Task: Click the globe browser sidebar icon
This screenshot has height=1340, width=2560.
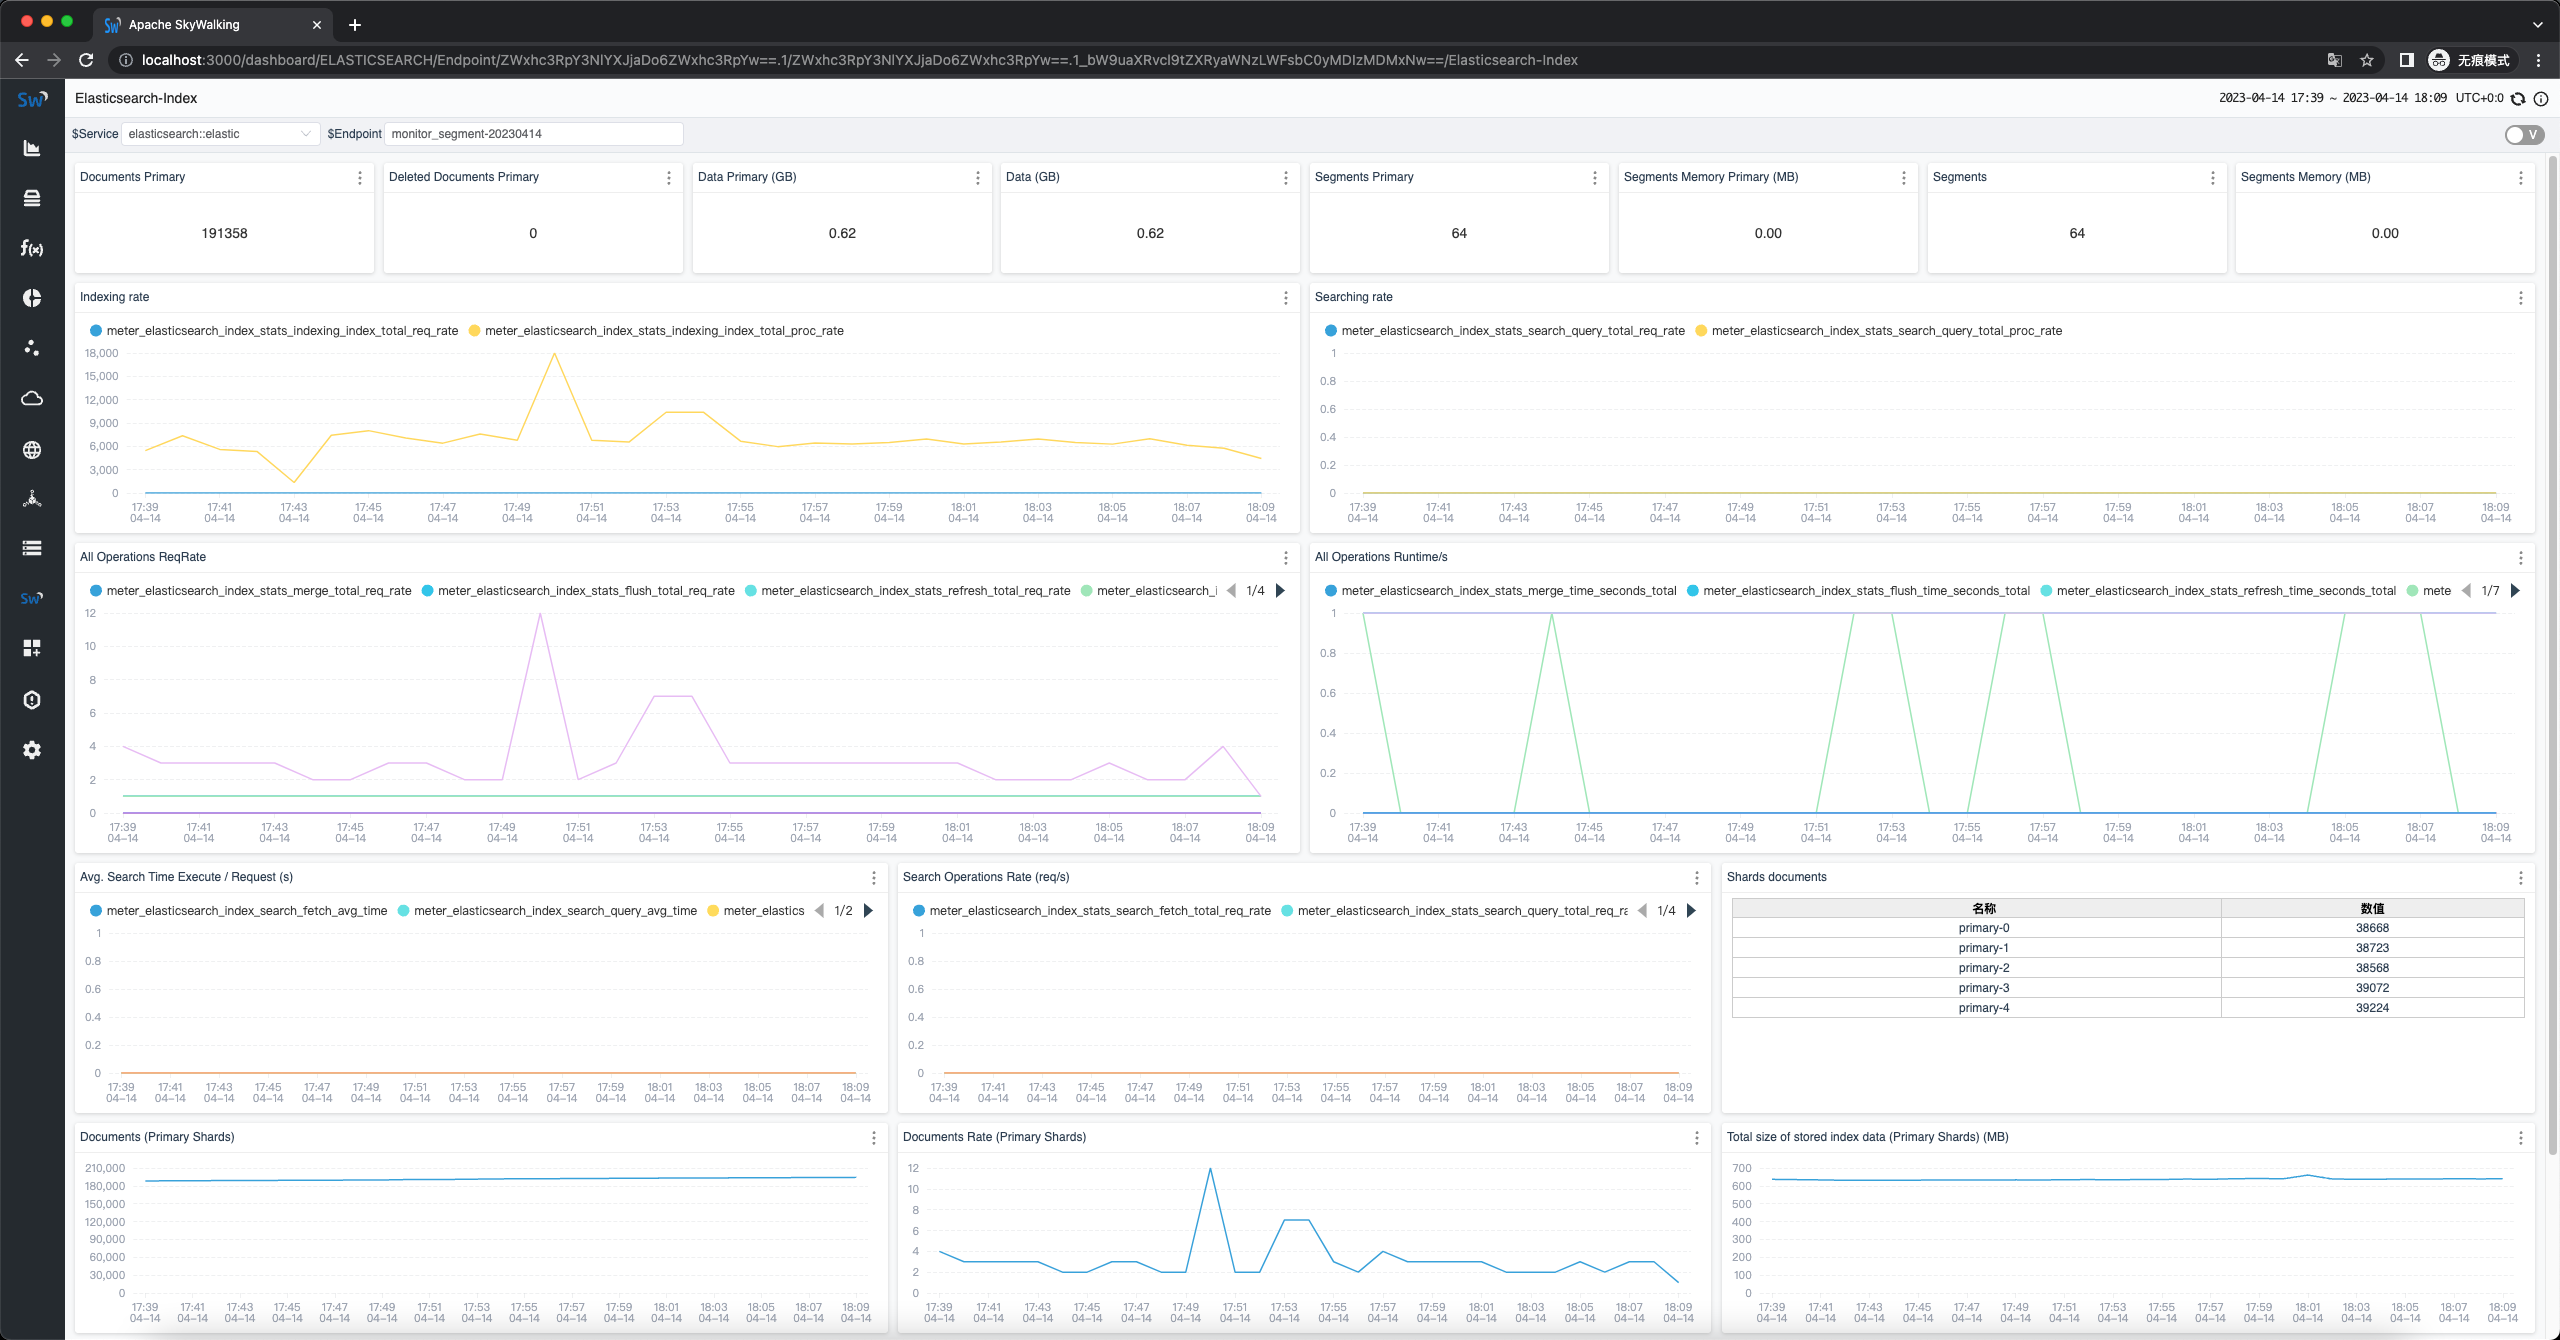Action: click(x=32, y=449)
